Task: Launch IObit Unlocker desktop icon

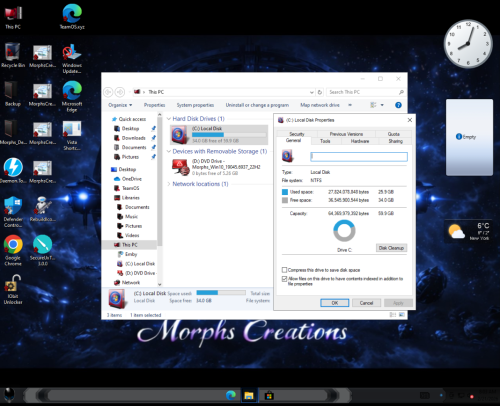Action: 13,289
